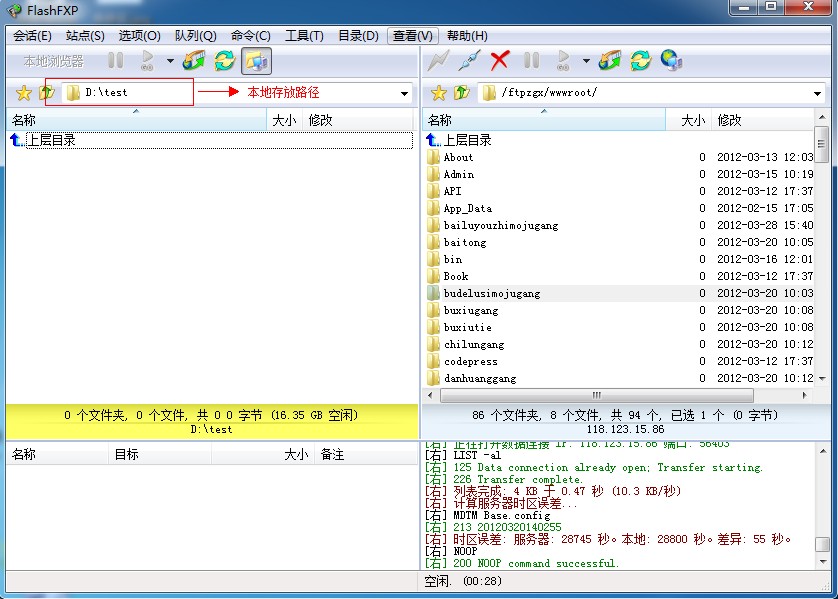
Task: Click the left pane transfer queue icon
Action: 193,61
